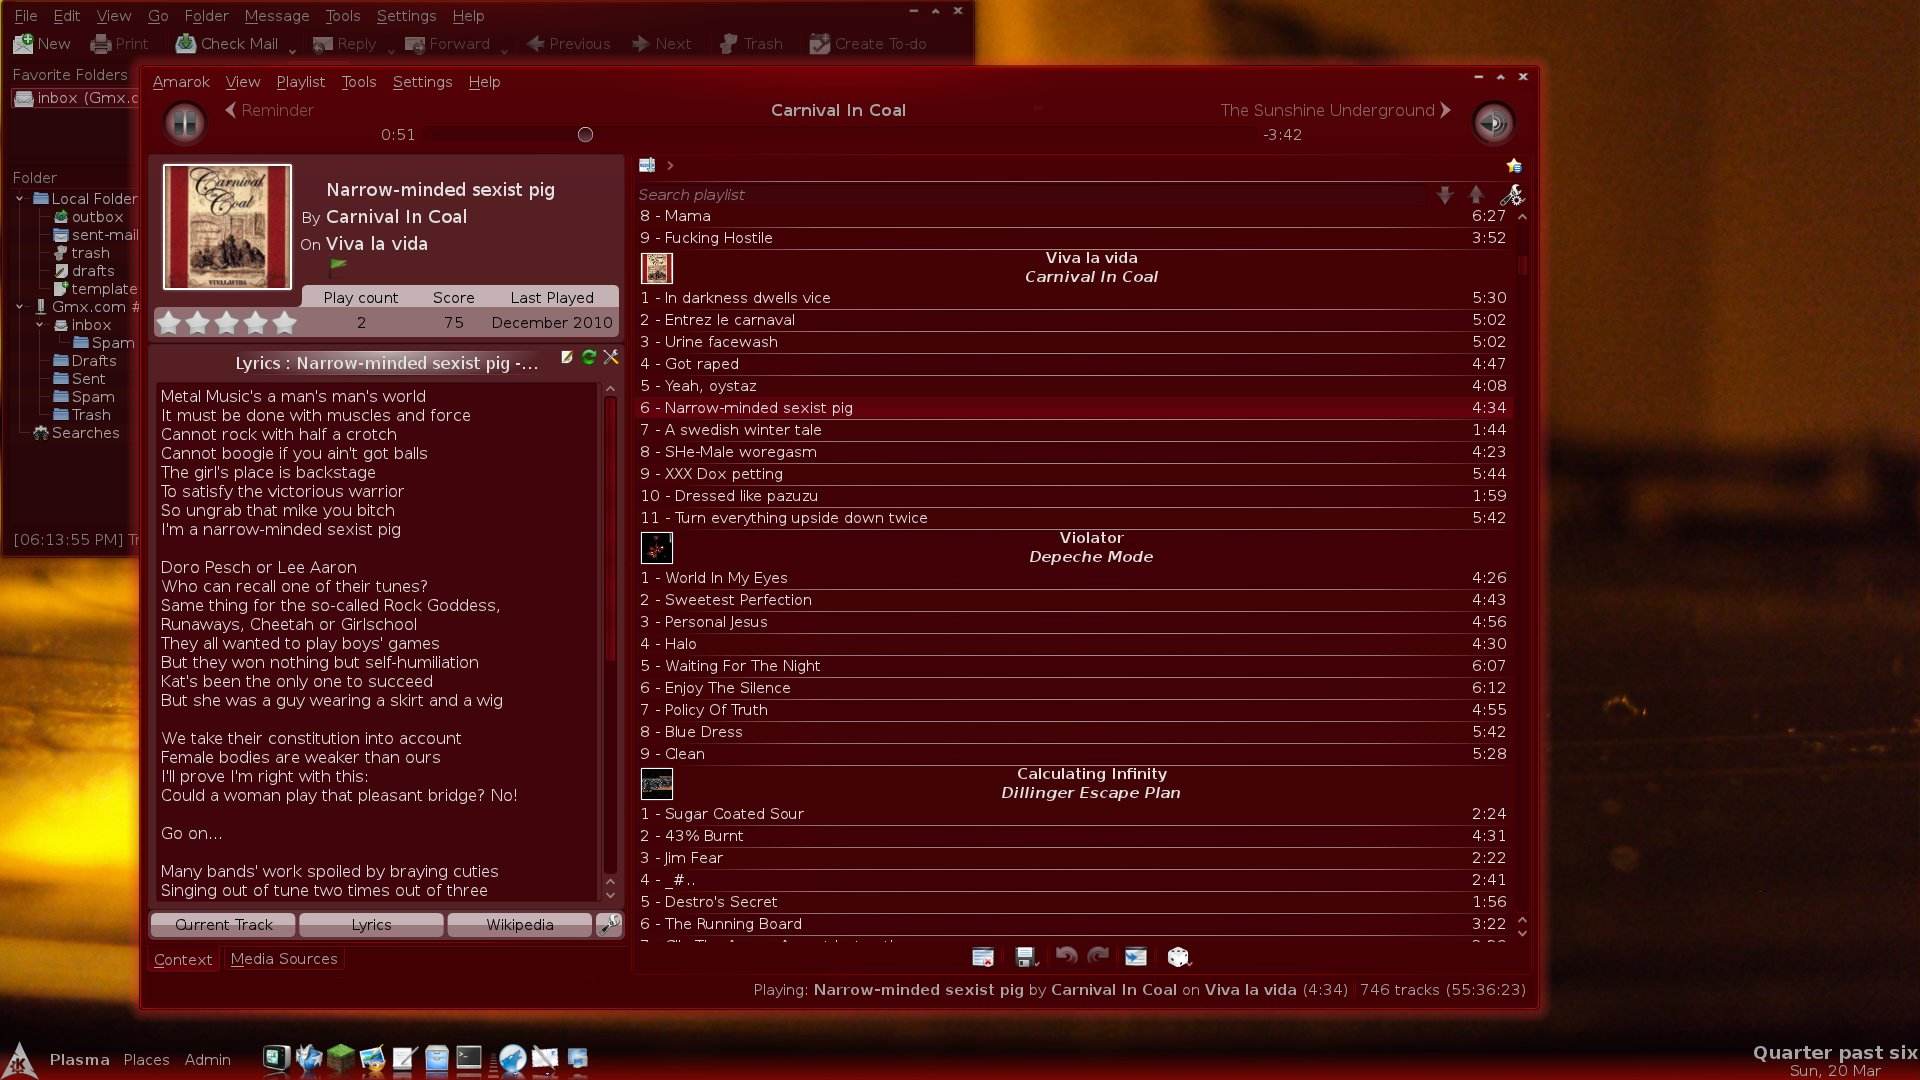The height and width of the screenshot is (1080, 1920).
Task: Redo the playlist change
Action: [x=1098, y=957]
